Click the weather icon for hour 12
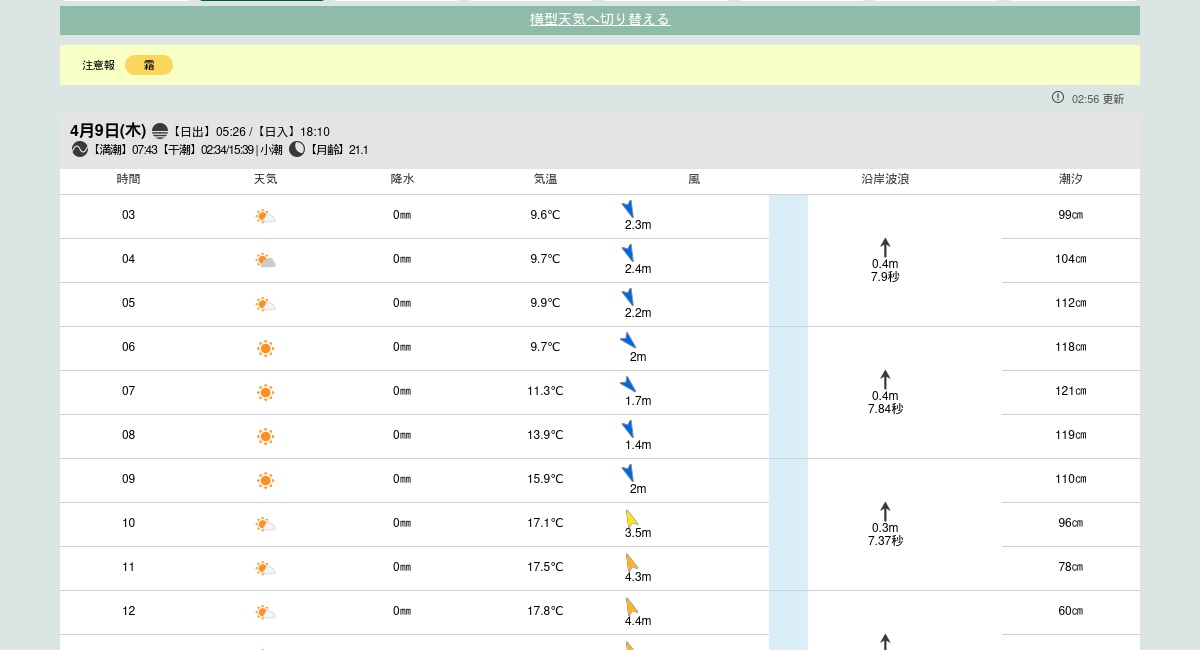The image size is (1200, 650). coord(265,612)
